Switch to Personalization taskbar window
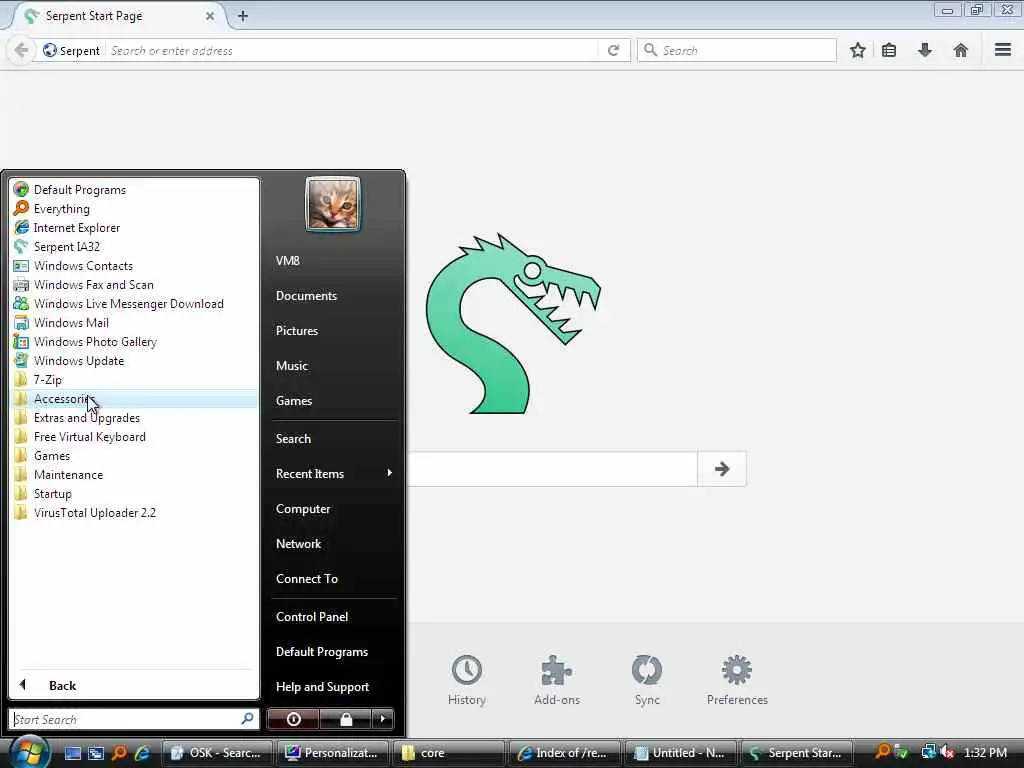1024x768 pixels. click(332, 753)
